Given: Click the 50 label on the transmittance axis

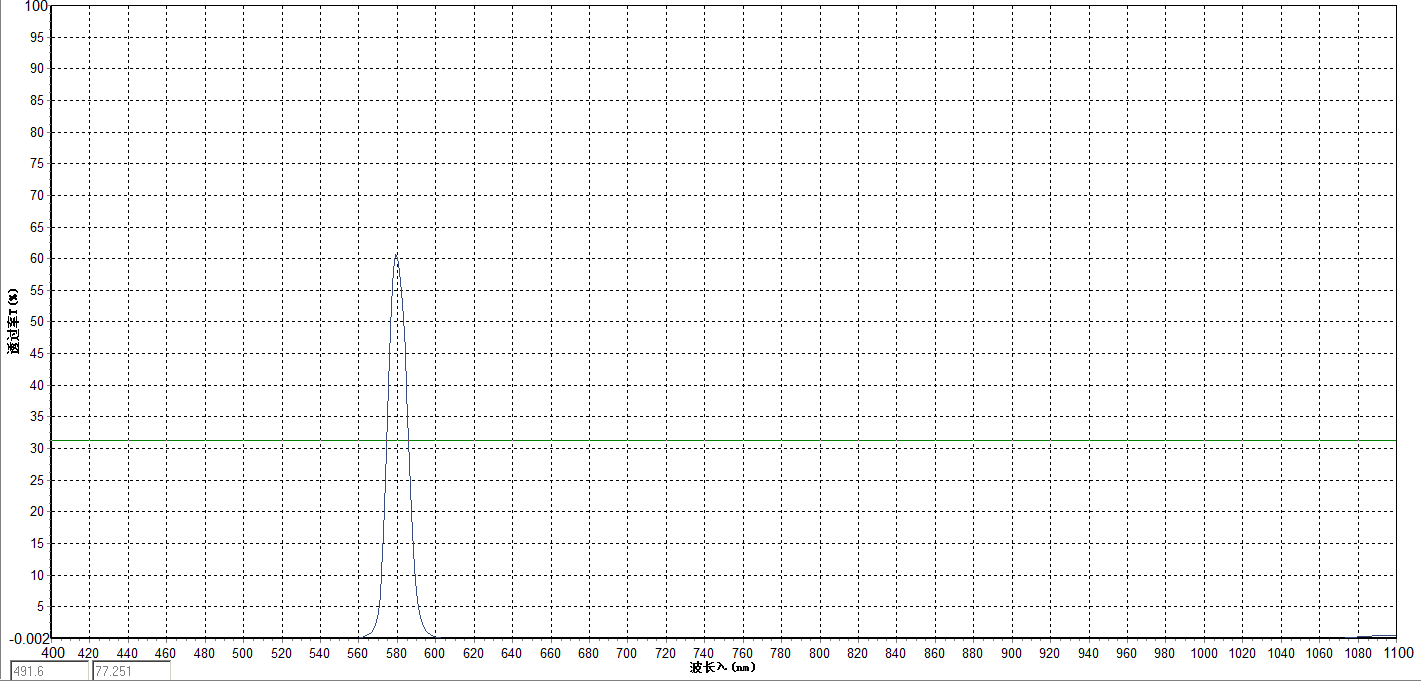Looking at the screenshot, I should [39, 322].
